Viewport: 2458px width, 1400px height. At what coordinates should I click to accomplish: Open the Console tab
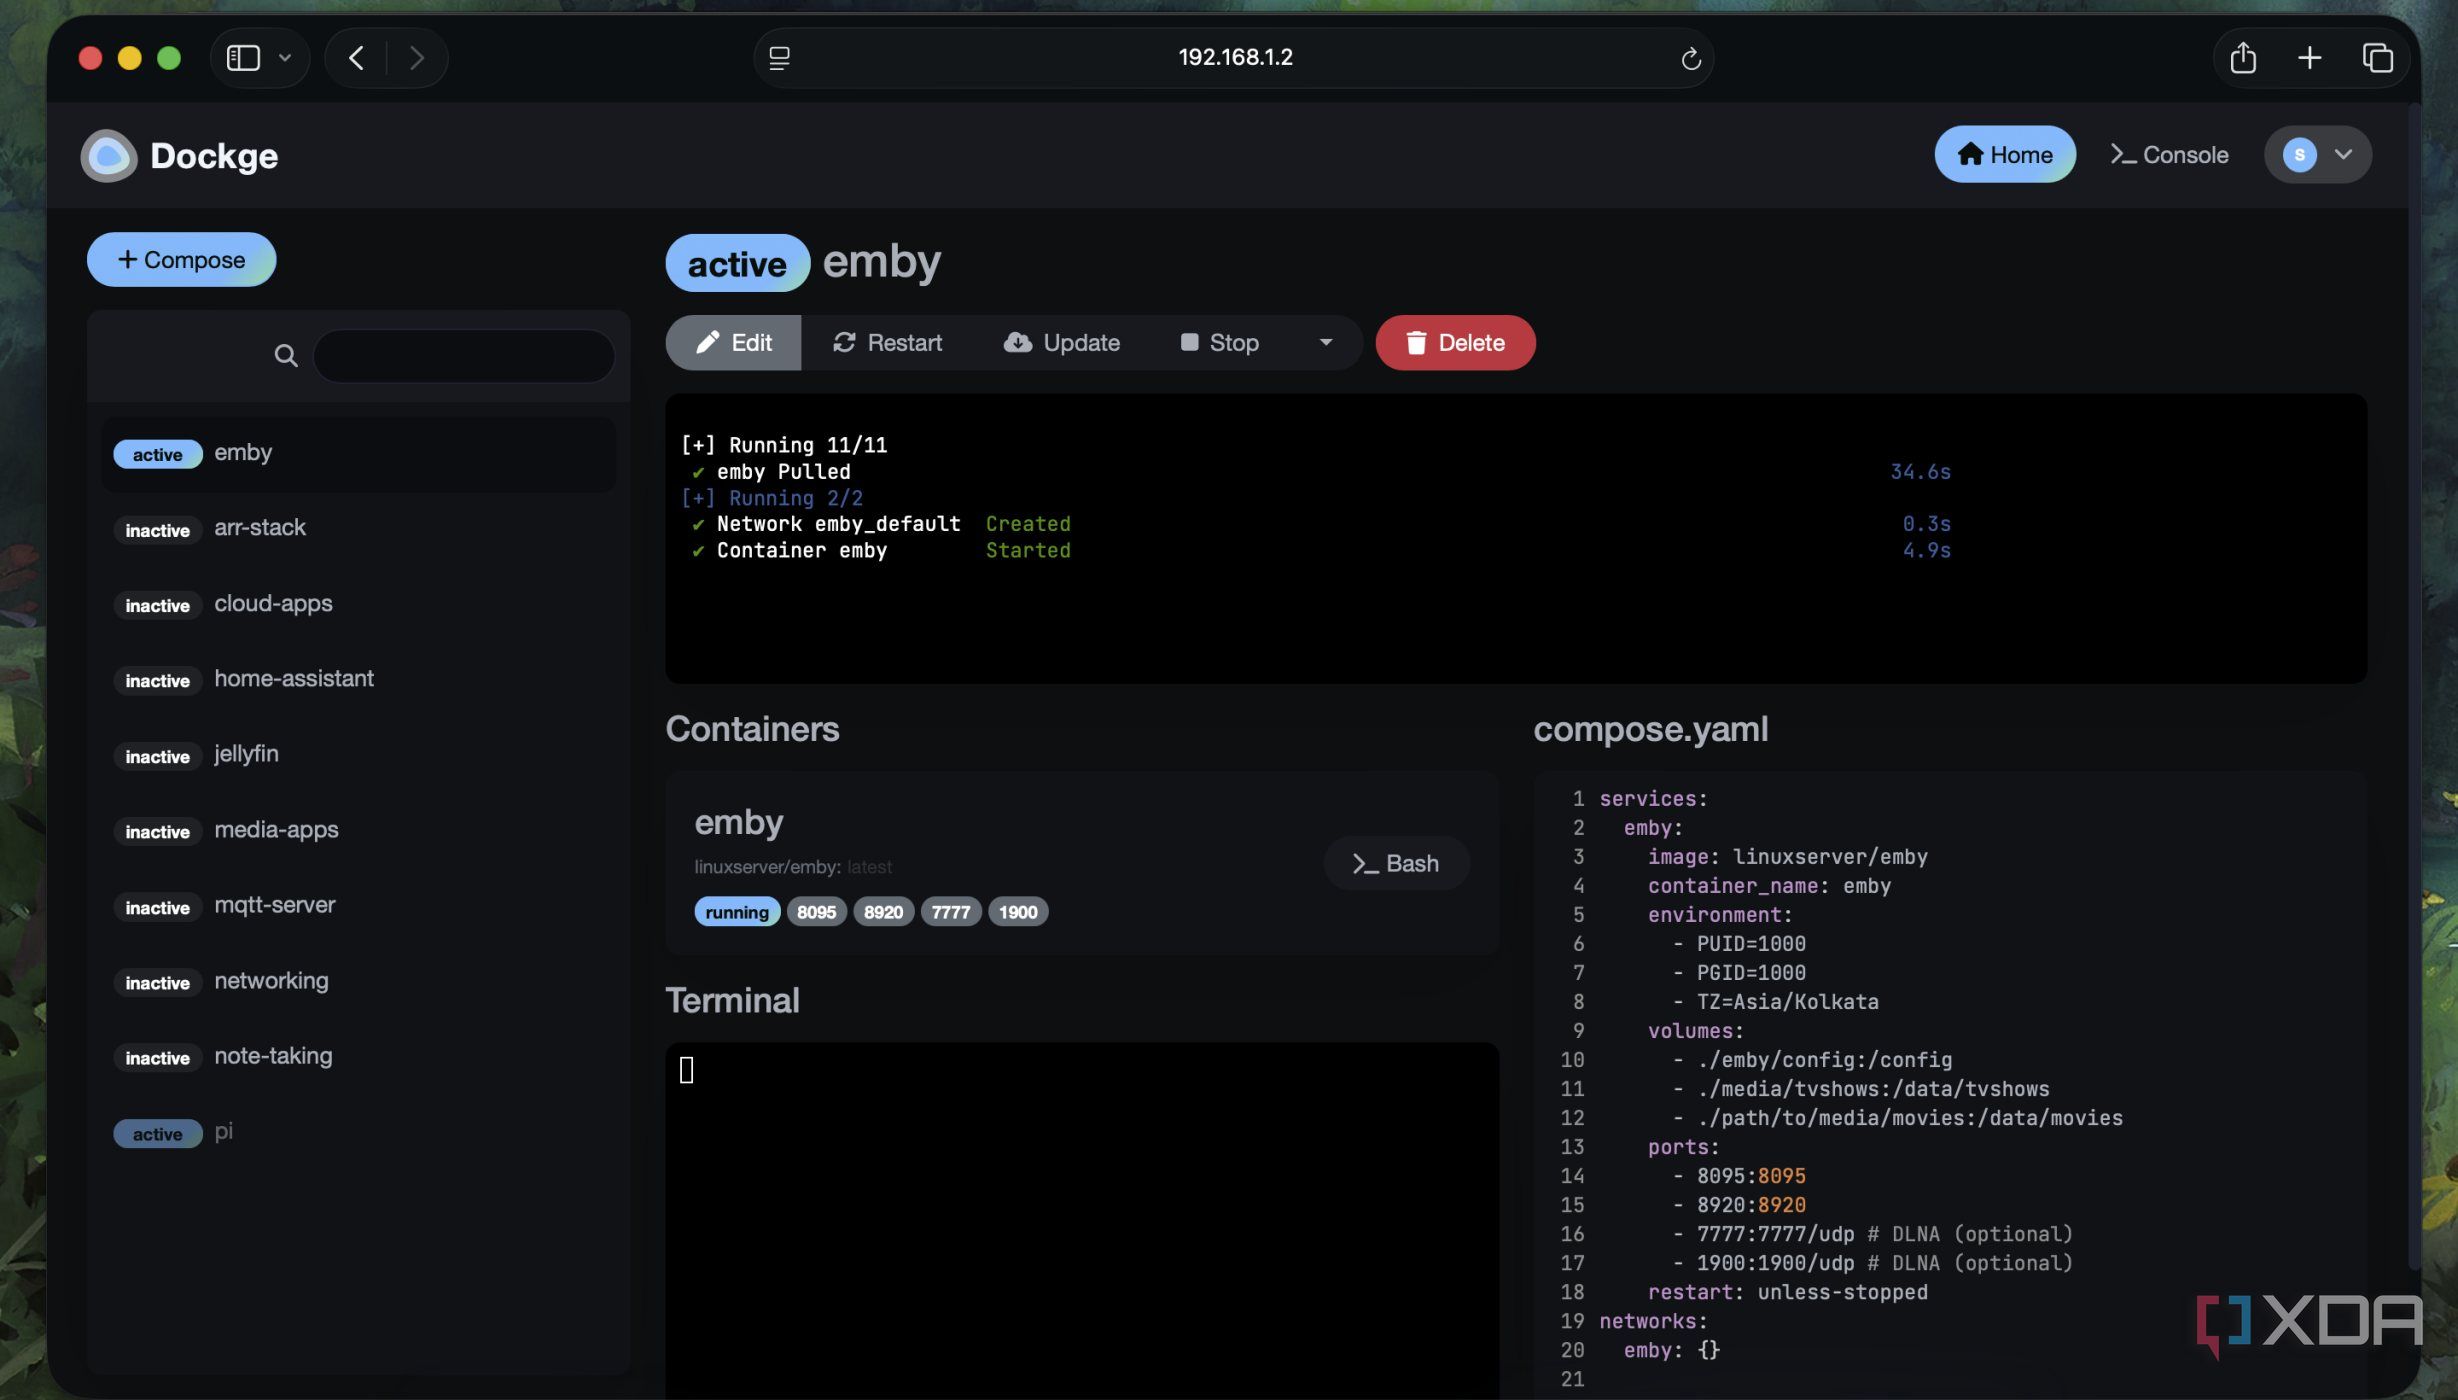pos(2169,155)
